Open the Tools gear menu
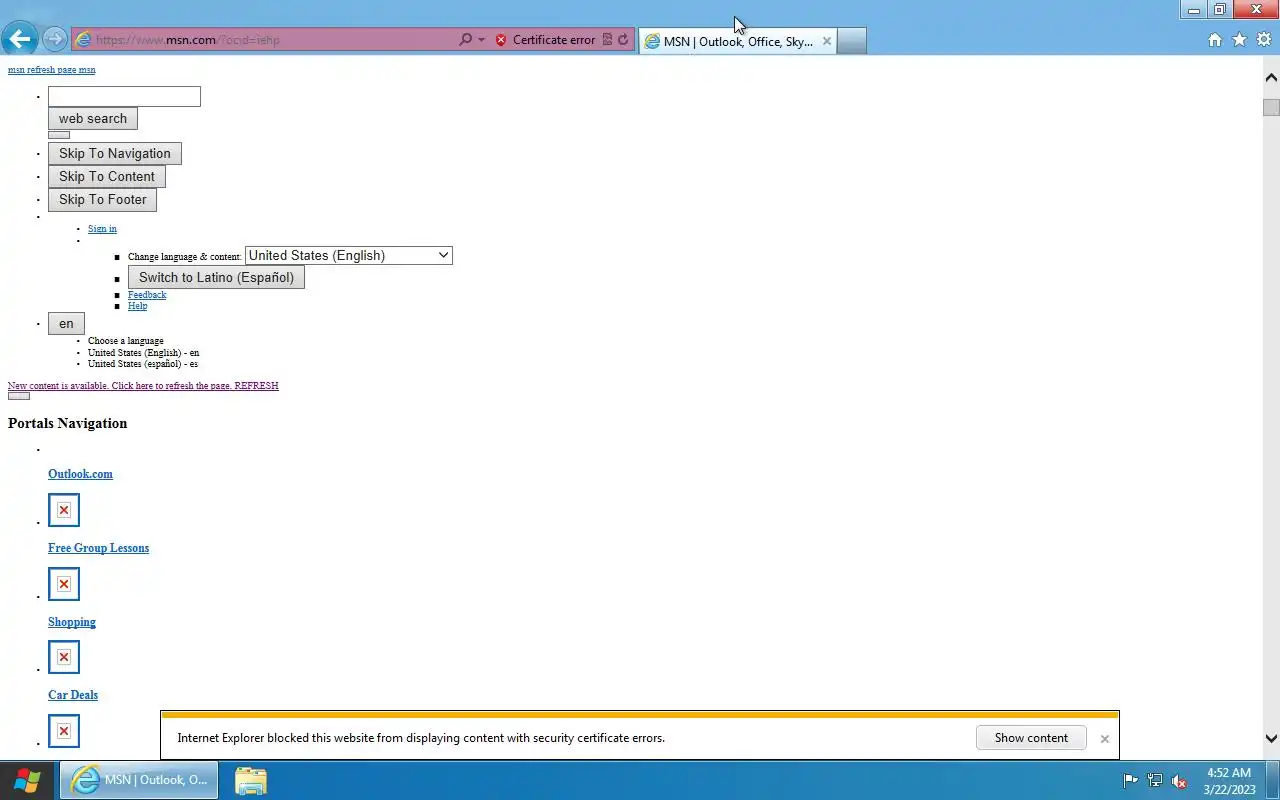 pos(1264,40)
